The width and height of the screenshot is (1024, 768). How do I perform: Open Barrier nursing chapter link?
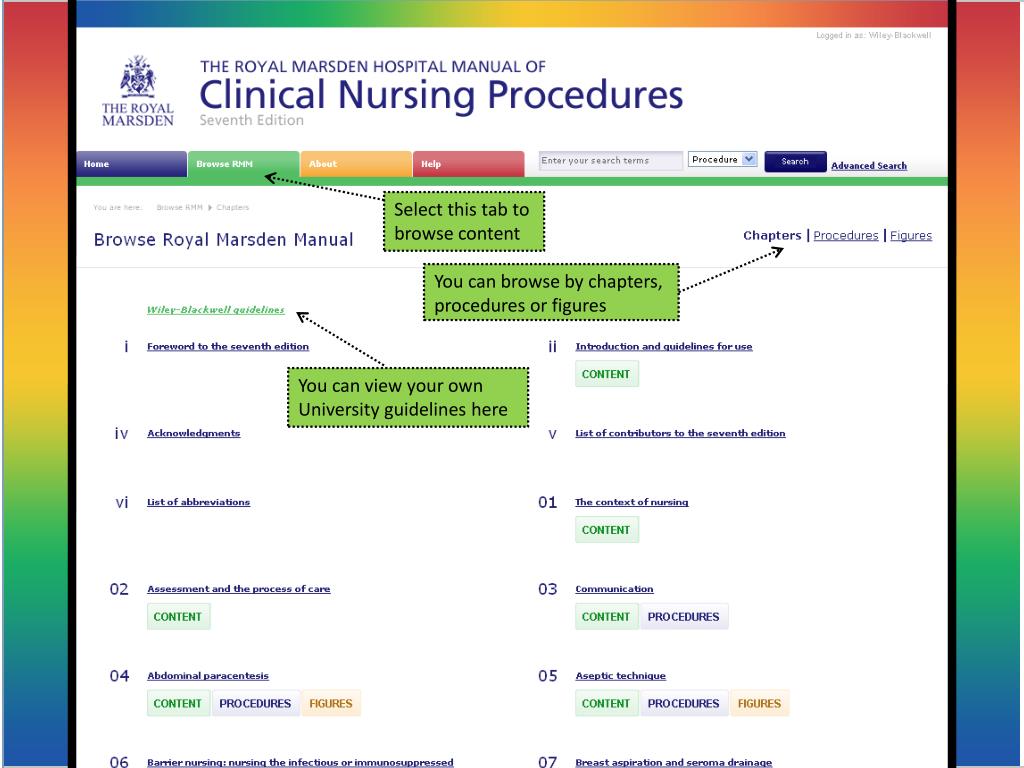[300, 762]
